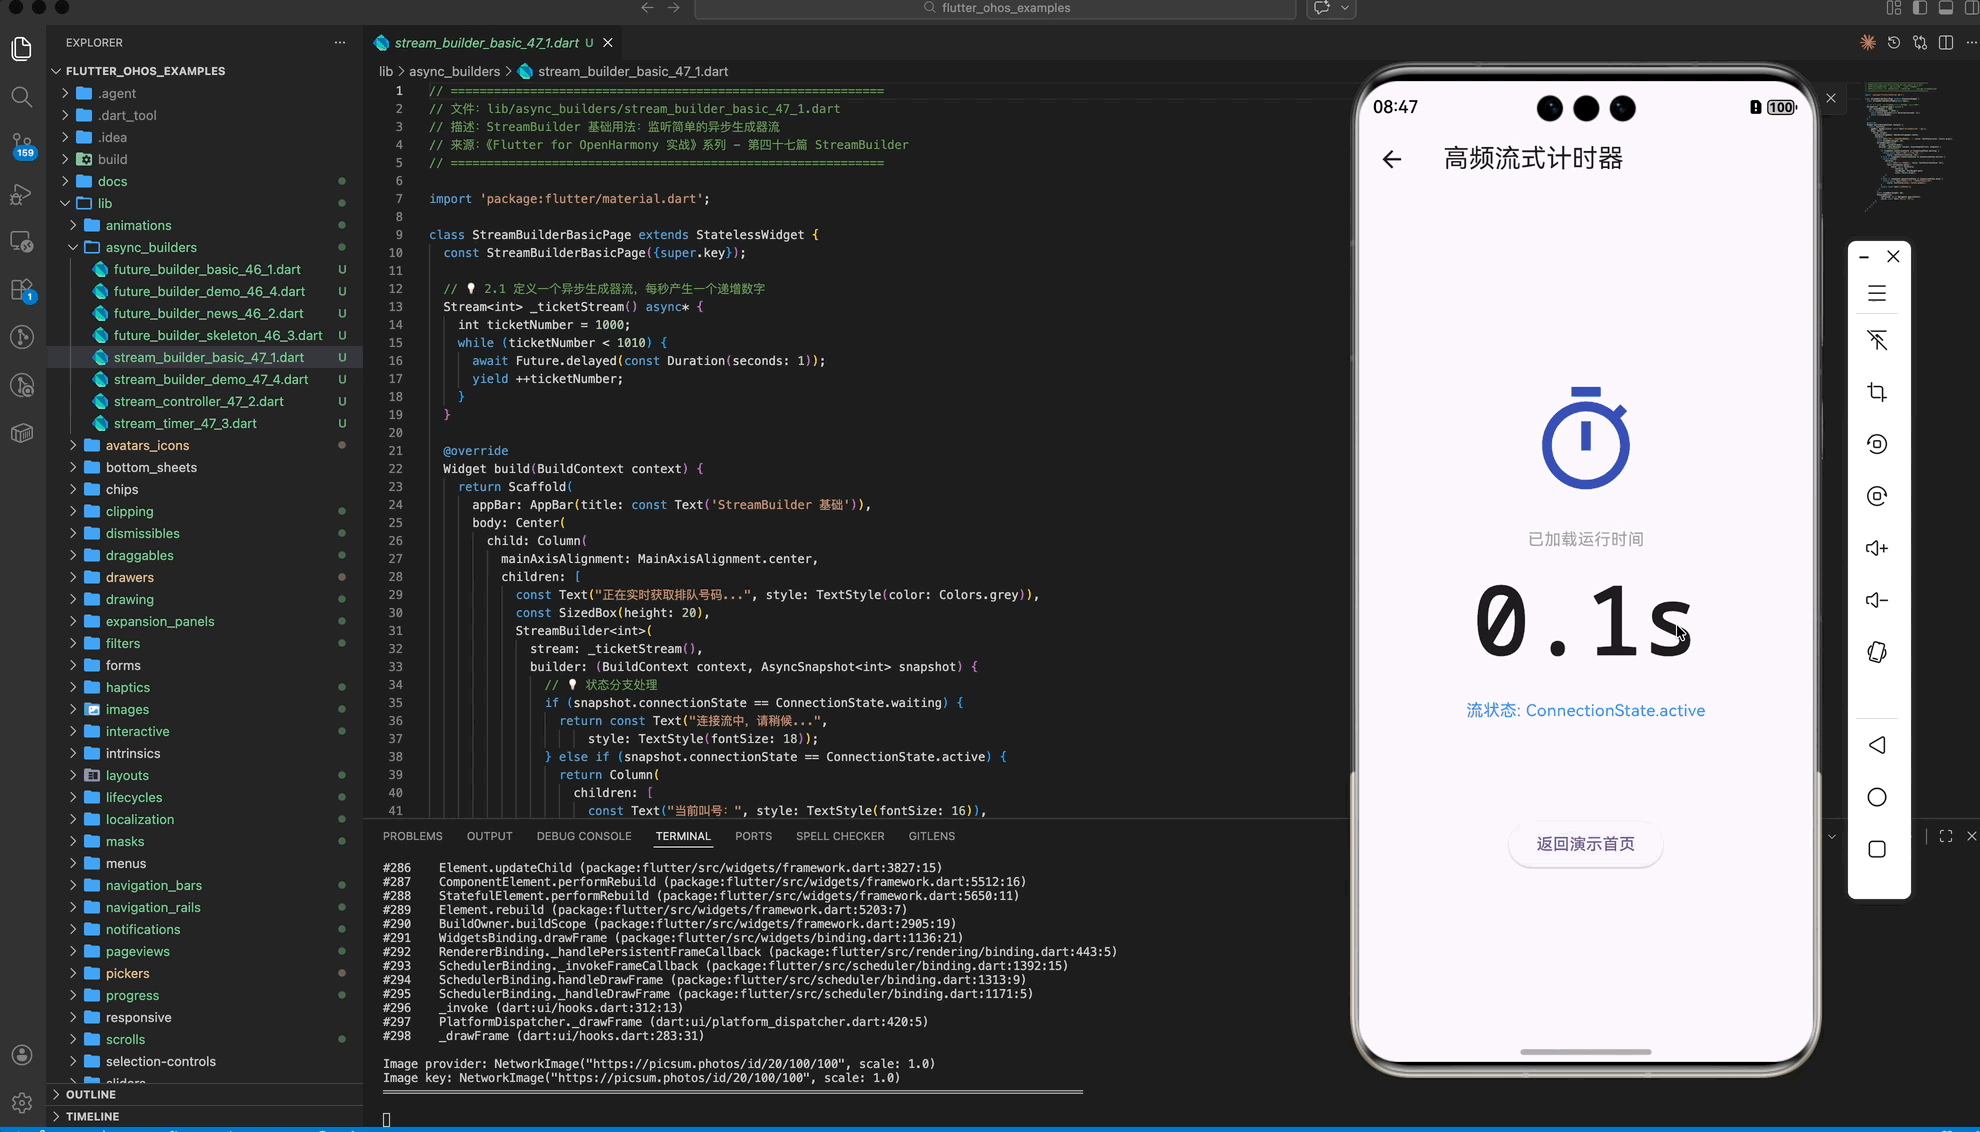Viewport: 1980px width, 1132px height.
Task: Open the Remote Explorer view
Action: 21,242
